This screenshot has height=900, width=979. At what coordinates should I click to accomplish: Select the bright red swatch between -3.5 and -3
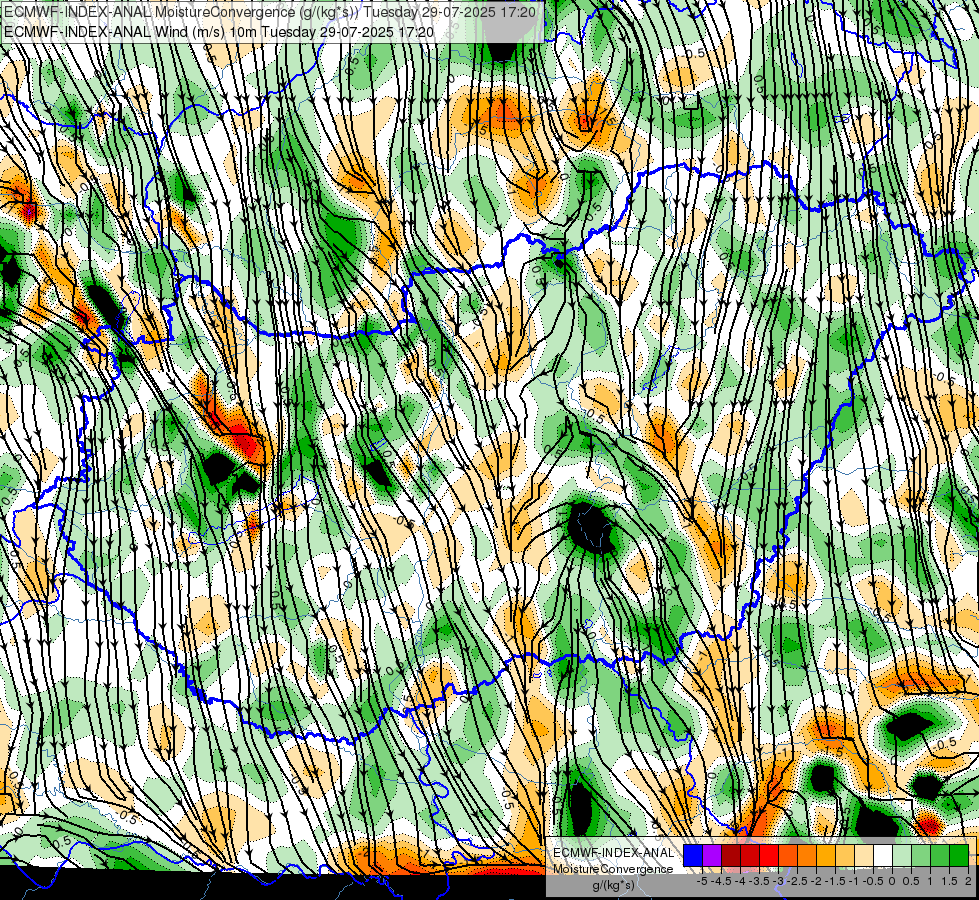[769, 856]
